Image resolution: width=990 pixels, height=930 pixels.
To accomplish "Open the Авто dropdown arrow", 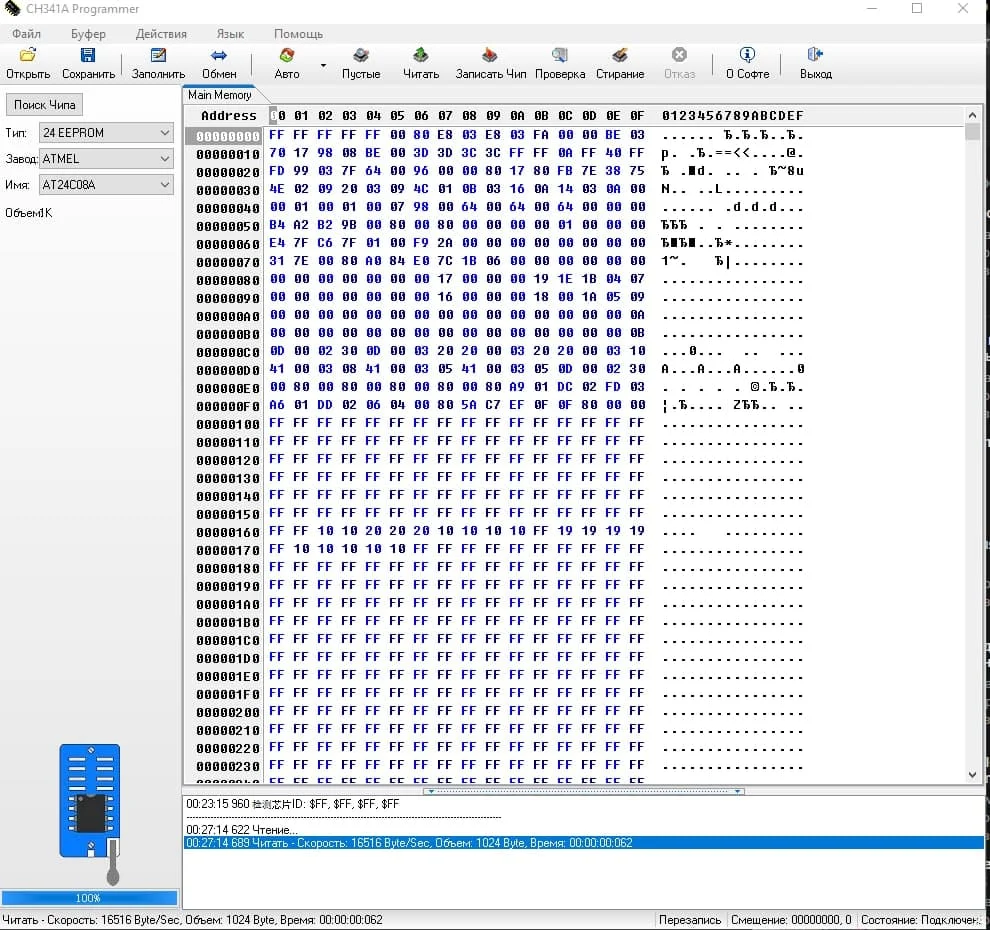I will (x=323, y=66).
